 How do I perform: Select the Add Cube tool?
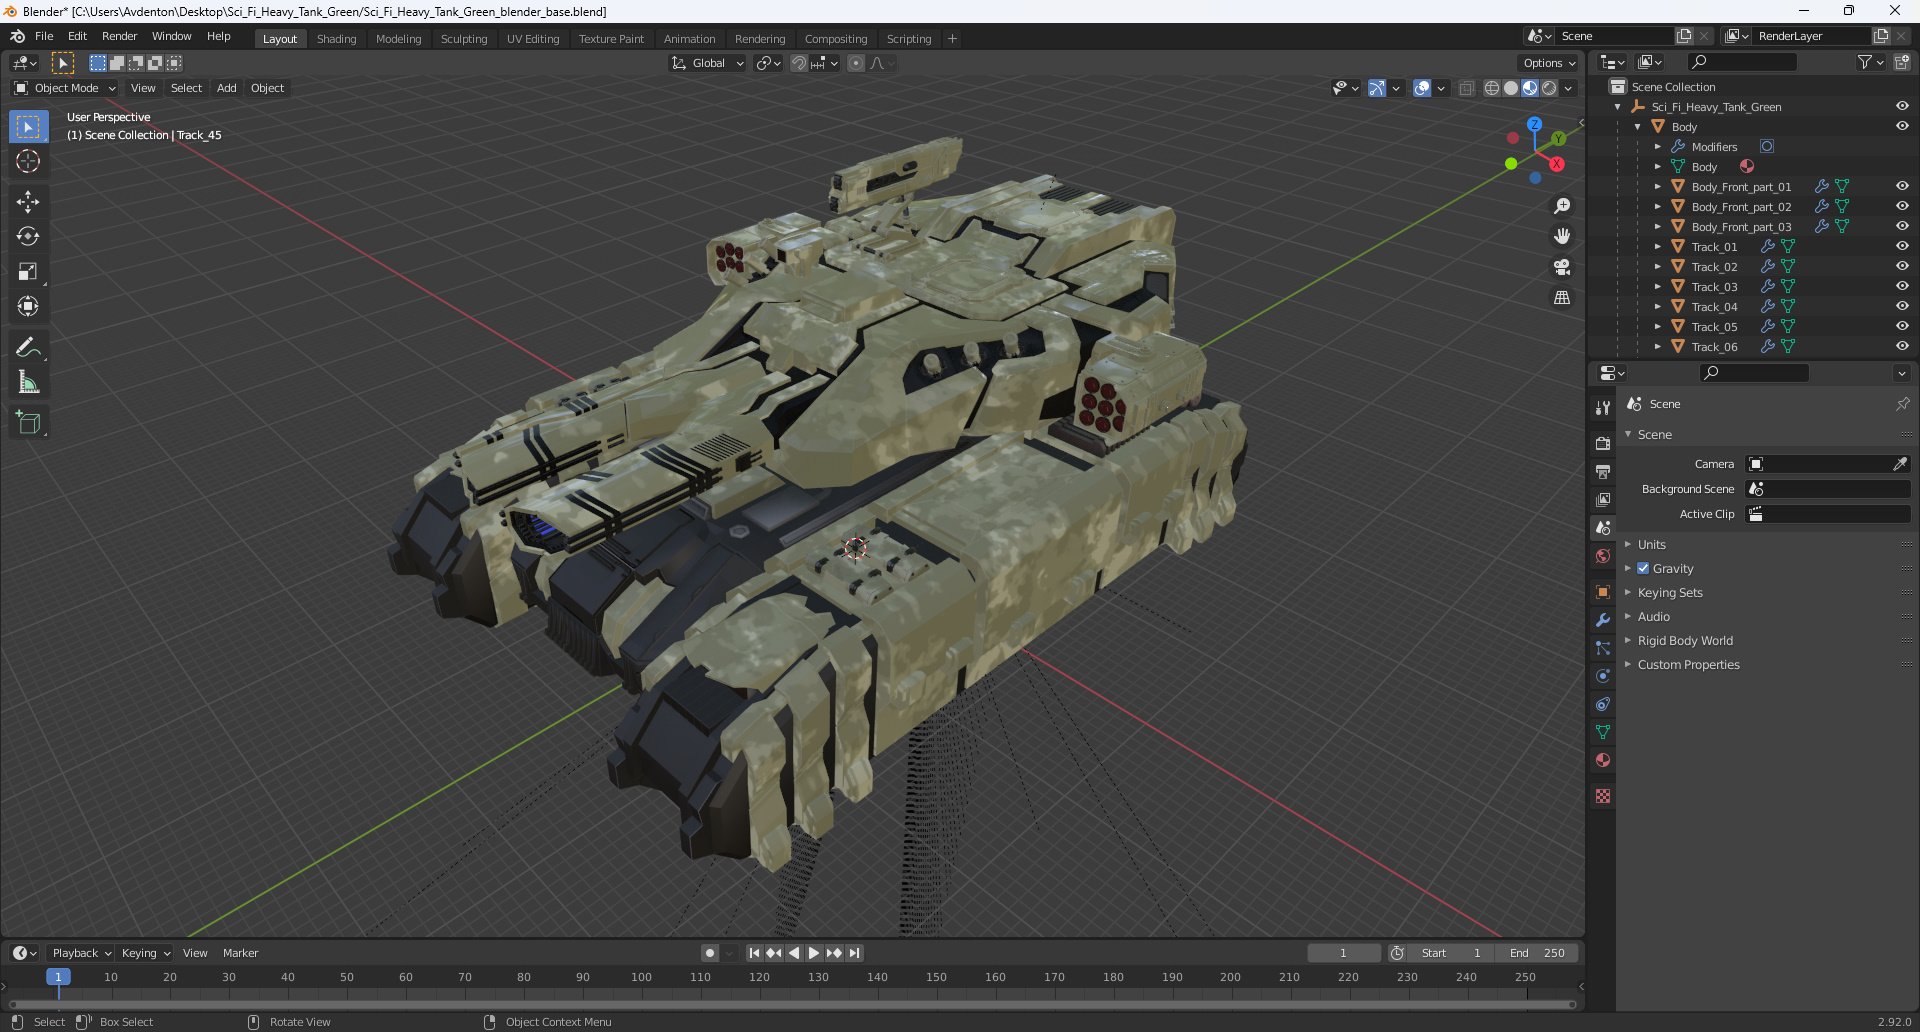pyautogui.click(x=28, y=423)
